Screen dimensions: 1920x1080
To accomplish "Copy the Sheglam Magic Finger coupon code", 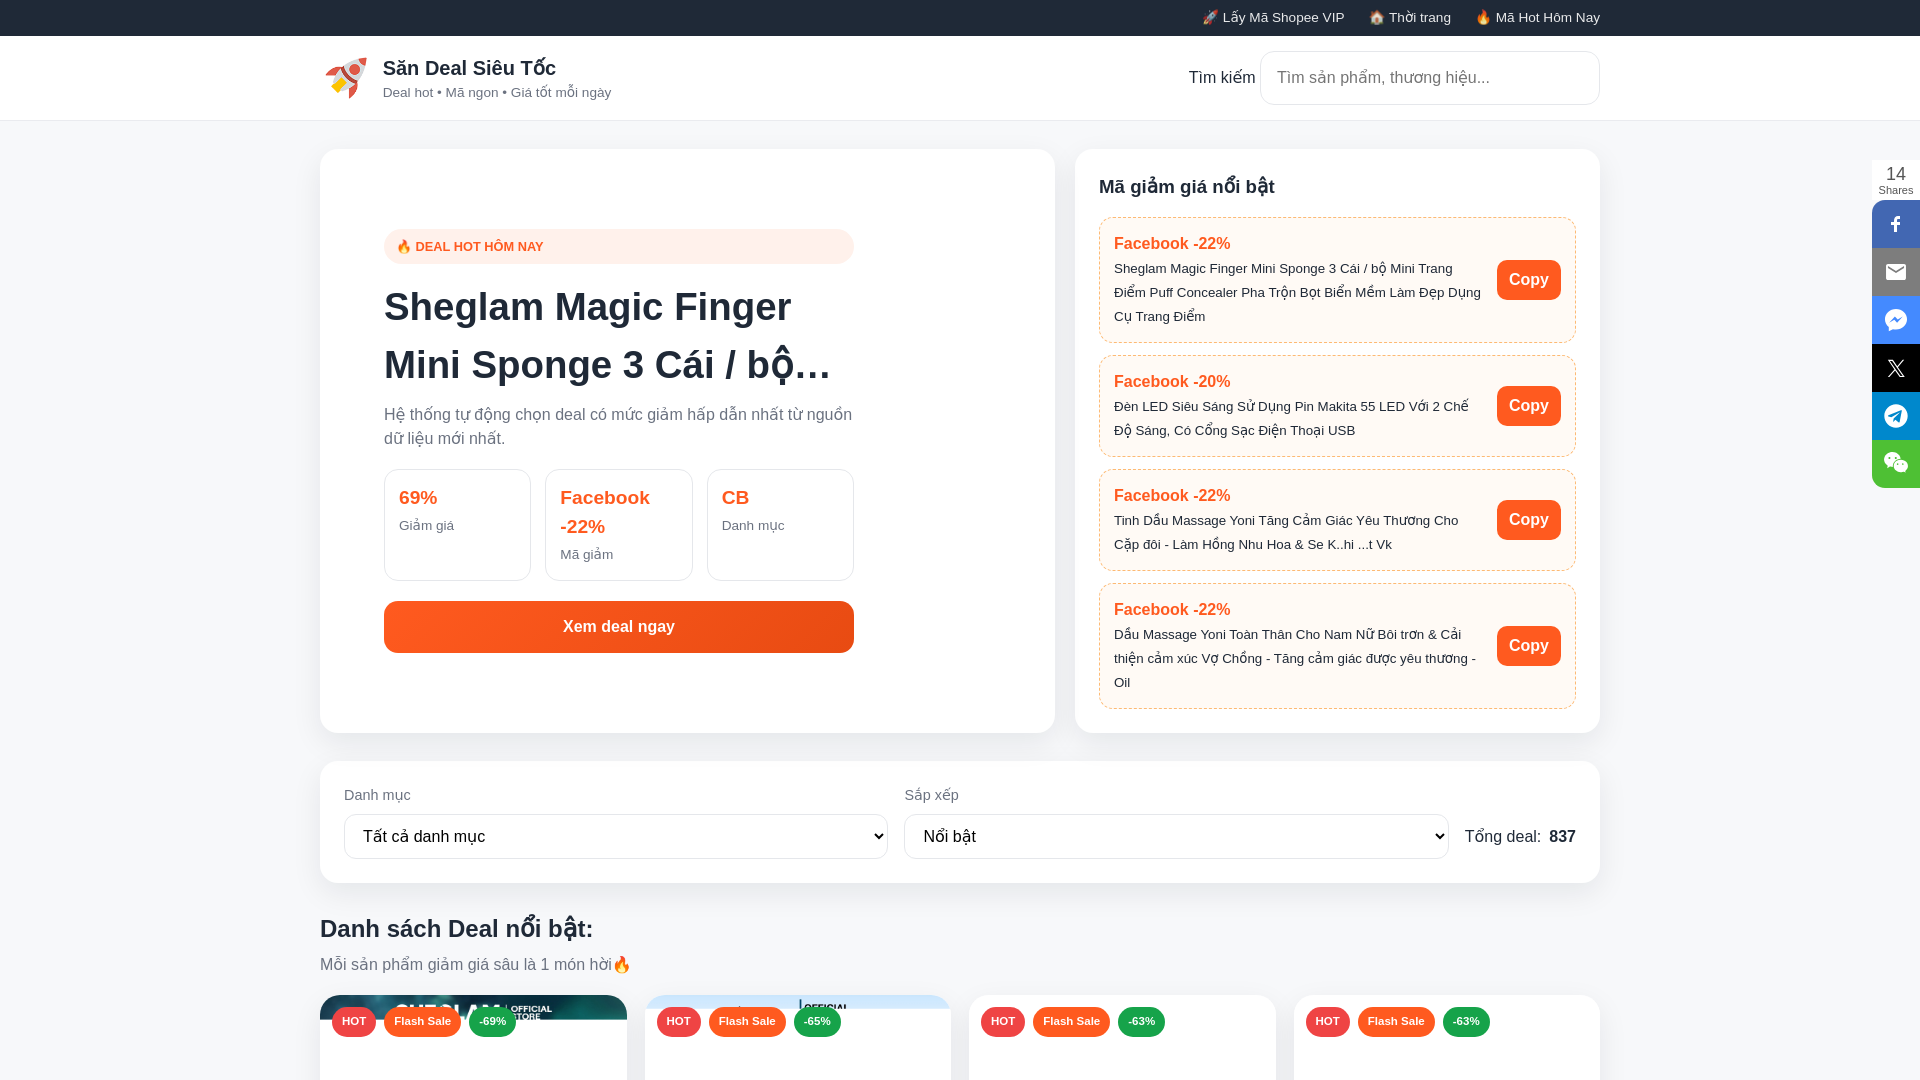I will click(x=1529, y=280).
